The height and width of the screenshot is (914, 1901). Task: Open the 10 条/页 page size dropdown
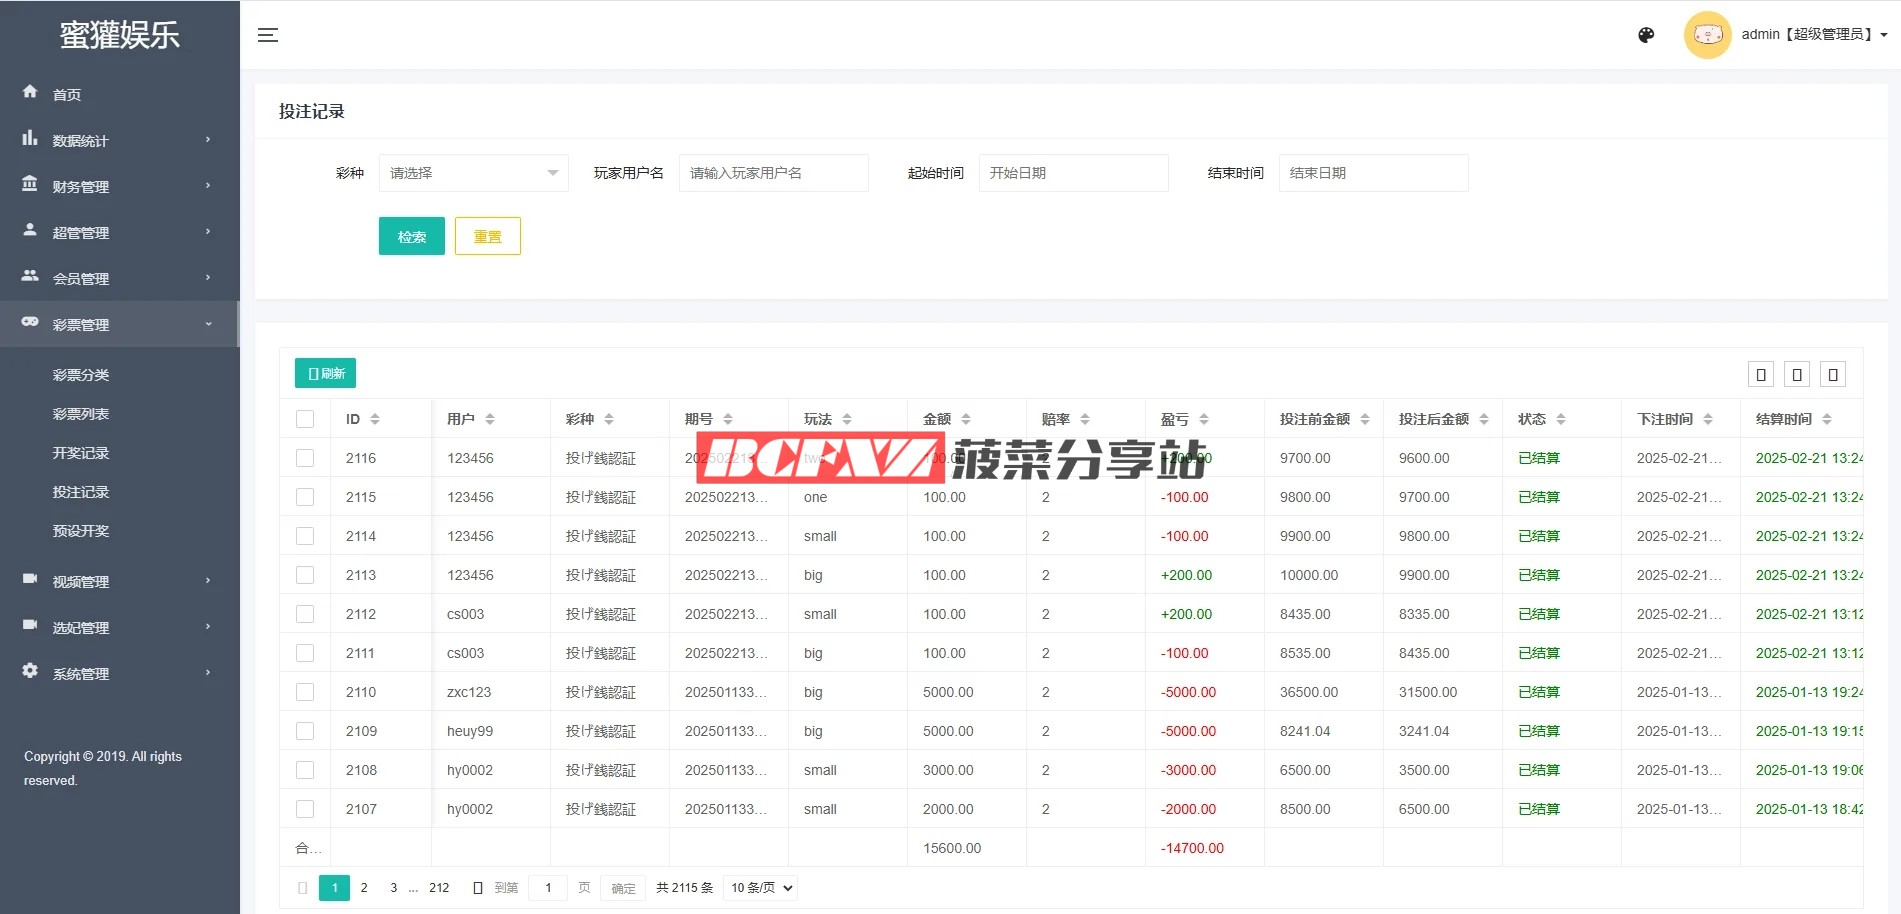(x=760, y=888)
